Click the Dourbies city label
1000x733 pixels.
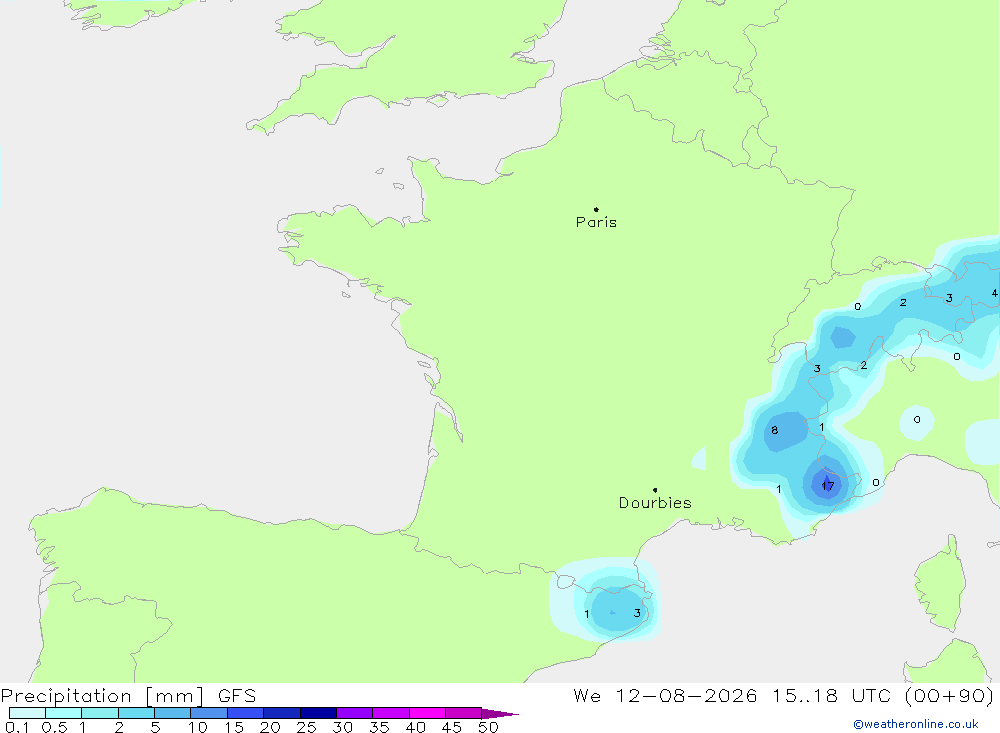click(655, 503)
